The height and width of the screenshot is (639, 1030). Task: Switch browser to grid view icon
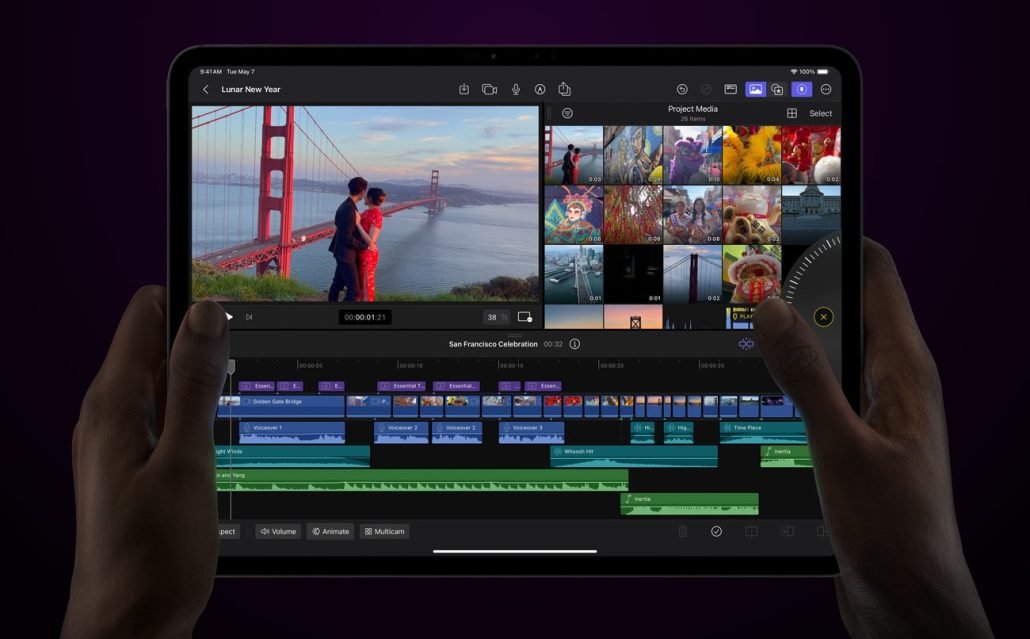(x=792, y=114)
